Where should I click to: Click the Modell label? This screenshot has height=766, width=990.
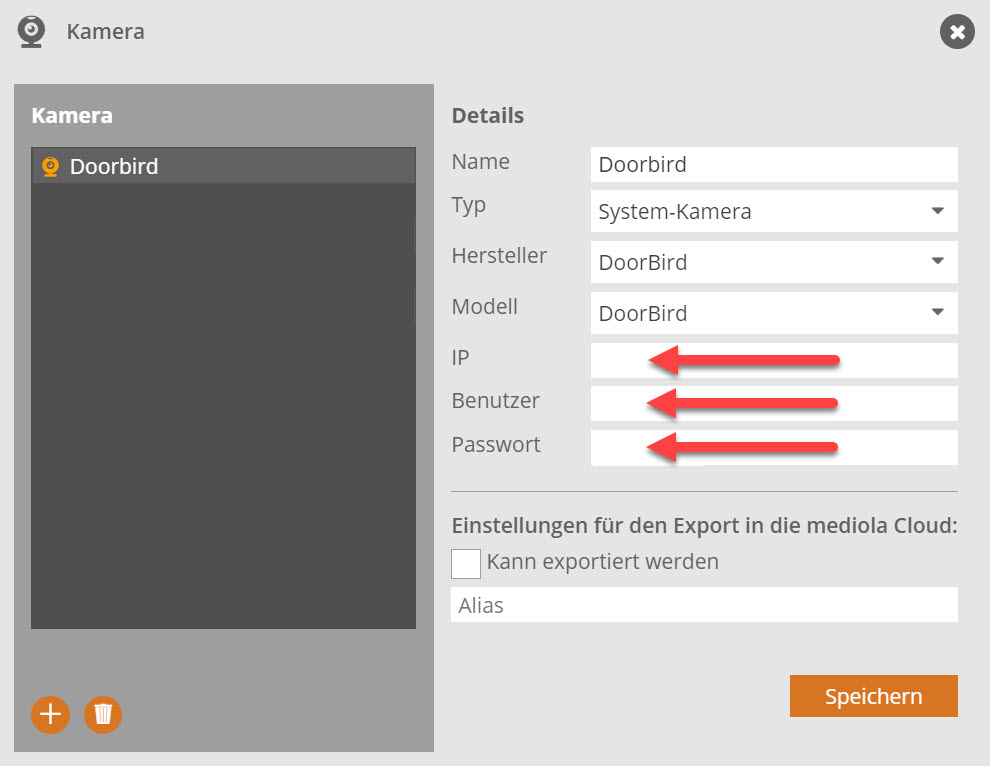click(x=485, y=306)
